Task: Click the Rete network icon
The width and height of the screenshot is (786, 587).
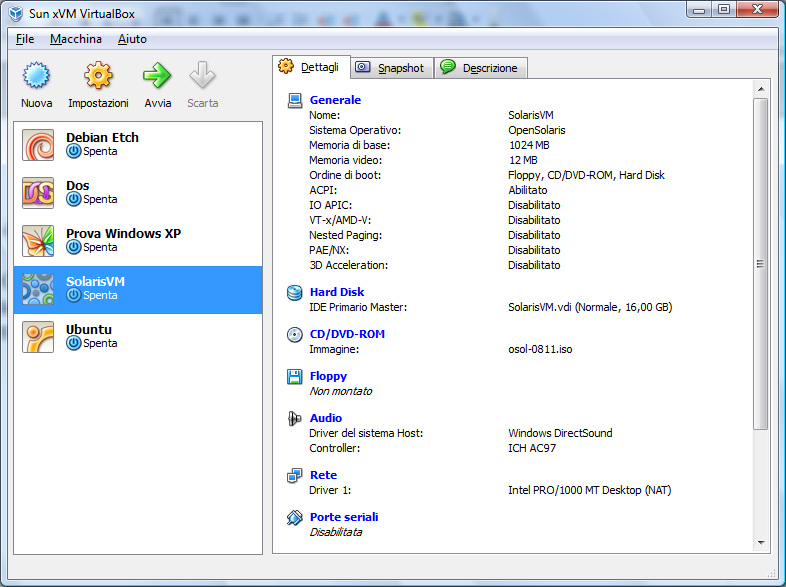Action: (295, 475)
